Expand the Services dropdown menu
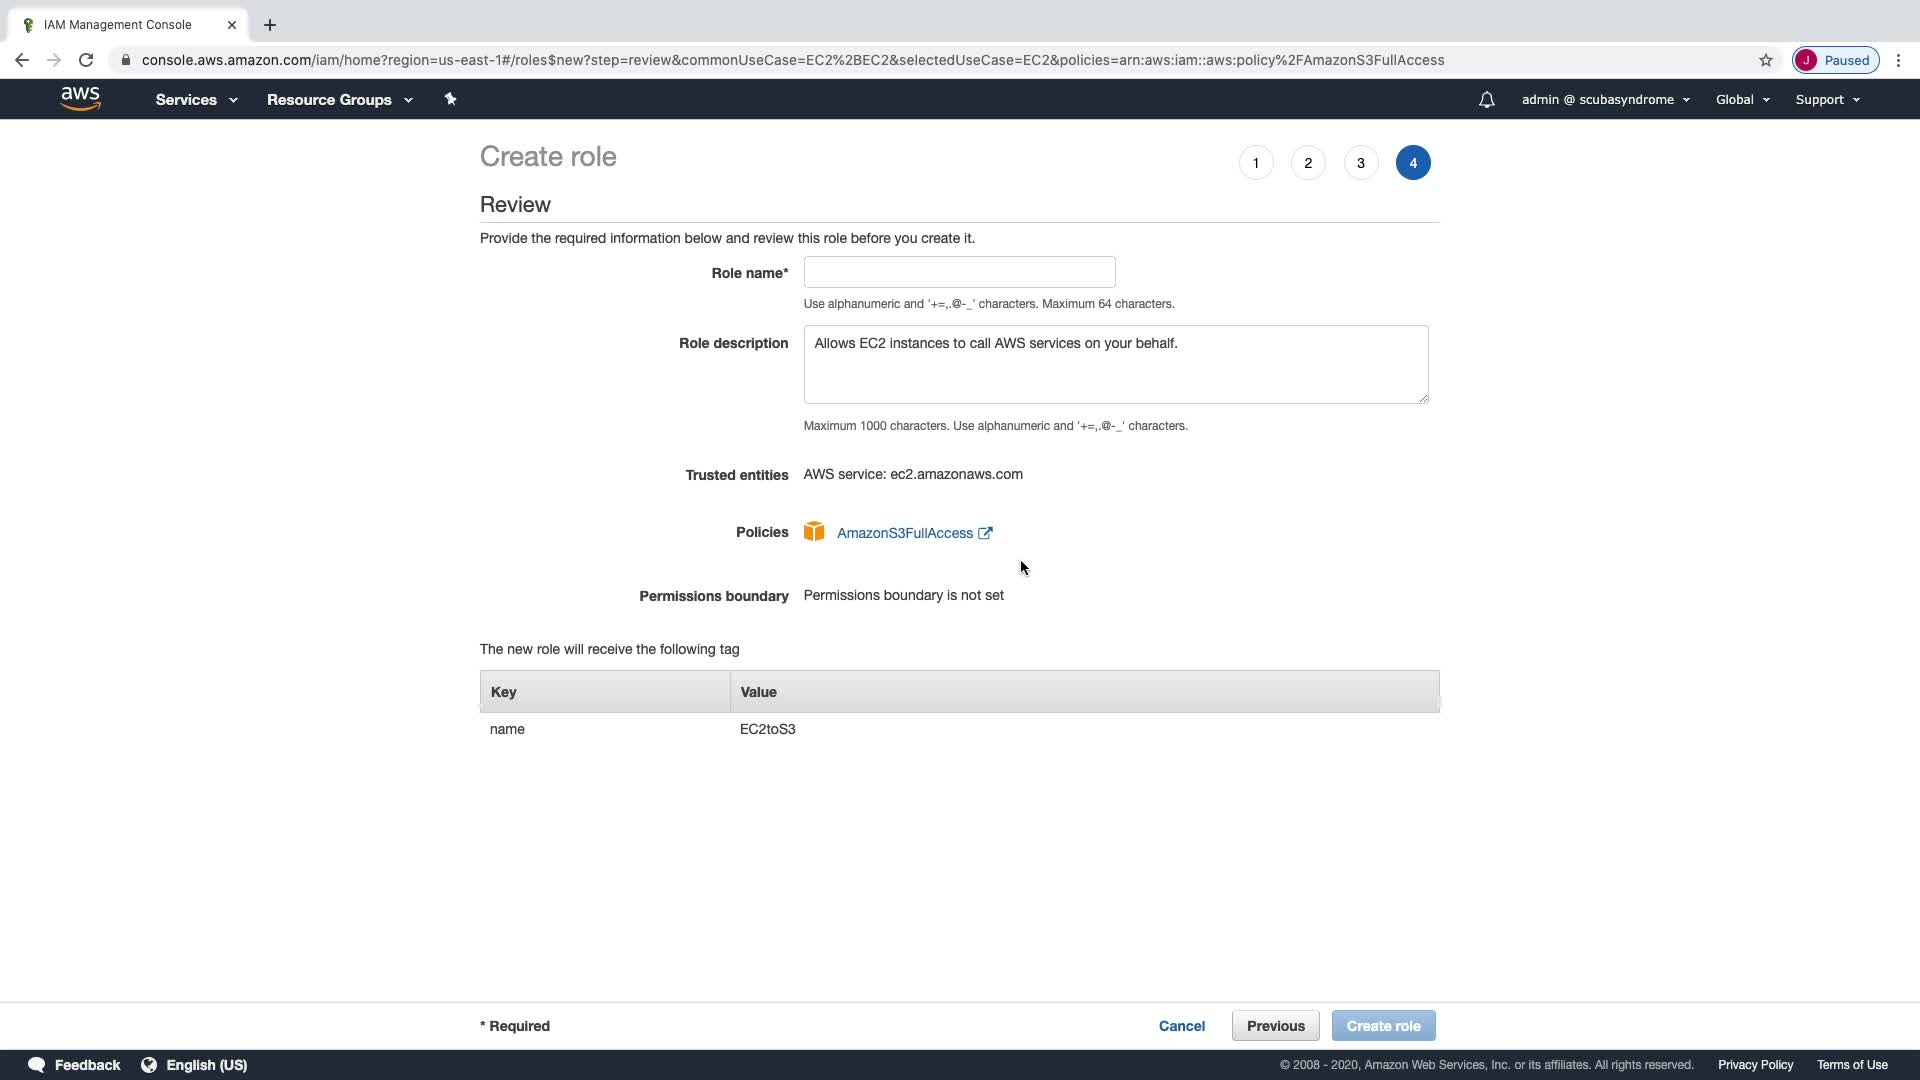Viewport: 1920px width, 1080px height. point(196,100)
